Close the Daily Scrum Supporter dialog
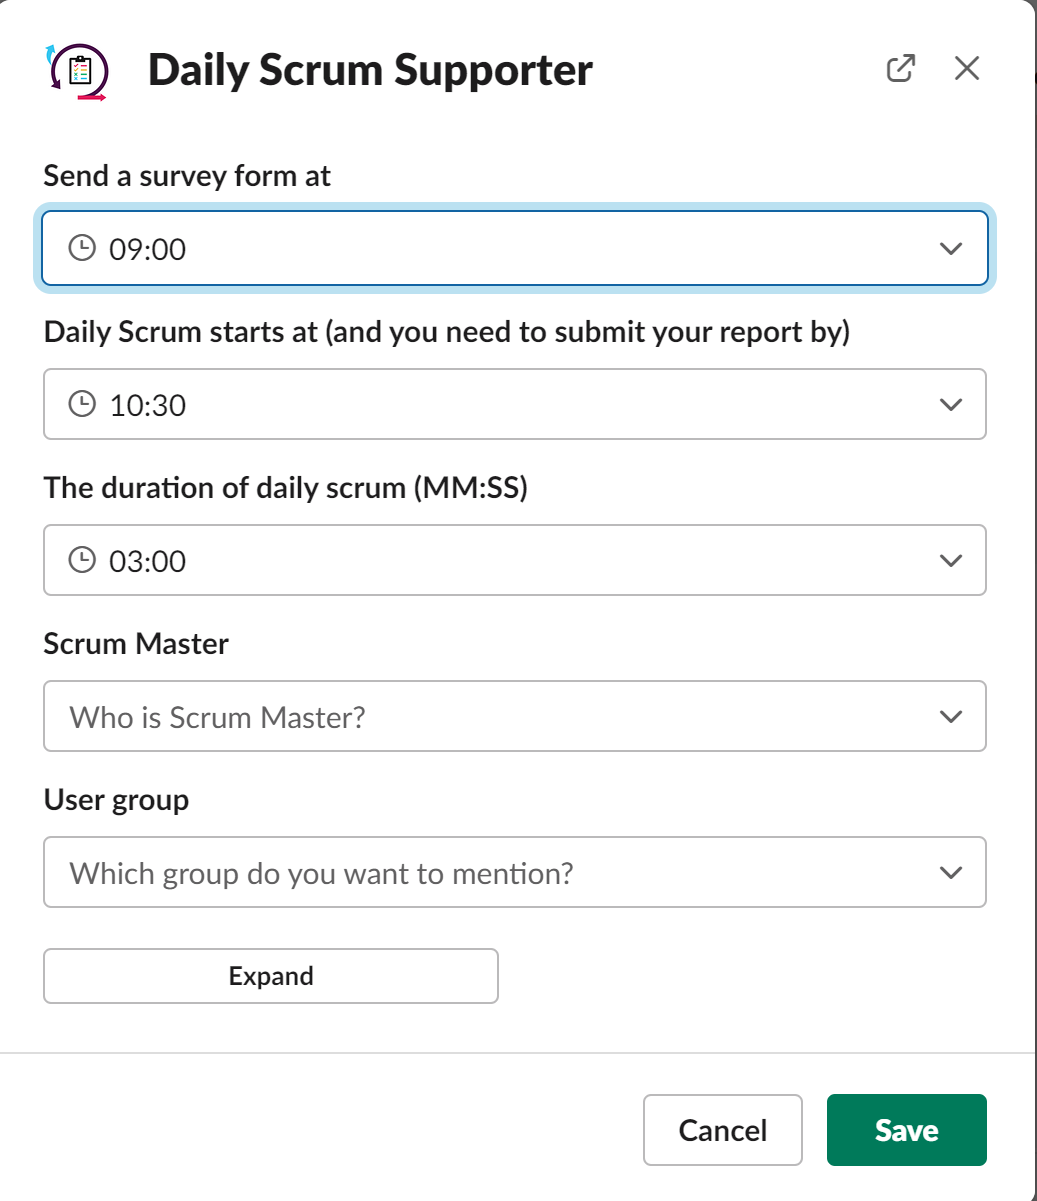Image resolution: width=1037 pixels, height=1201 pixels. (967, 69)
